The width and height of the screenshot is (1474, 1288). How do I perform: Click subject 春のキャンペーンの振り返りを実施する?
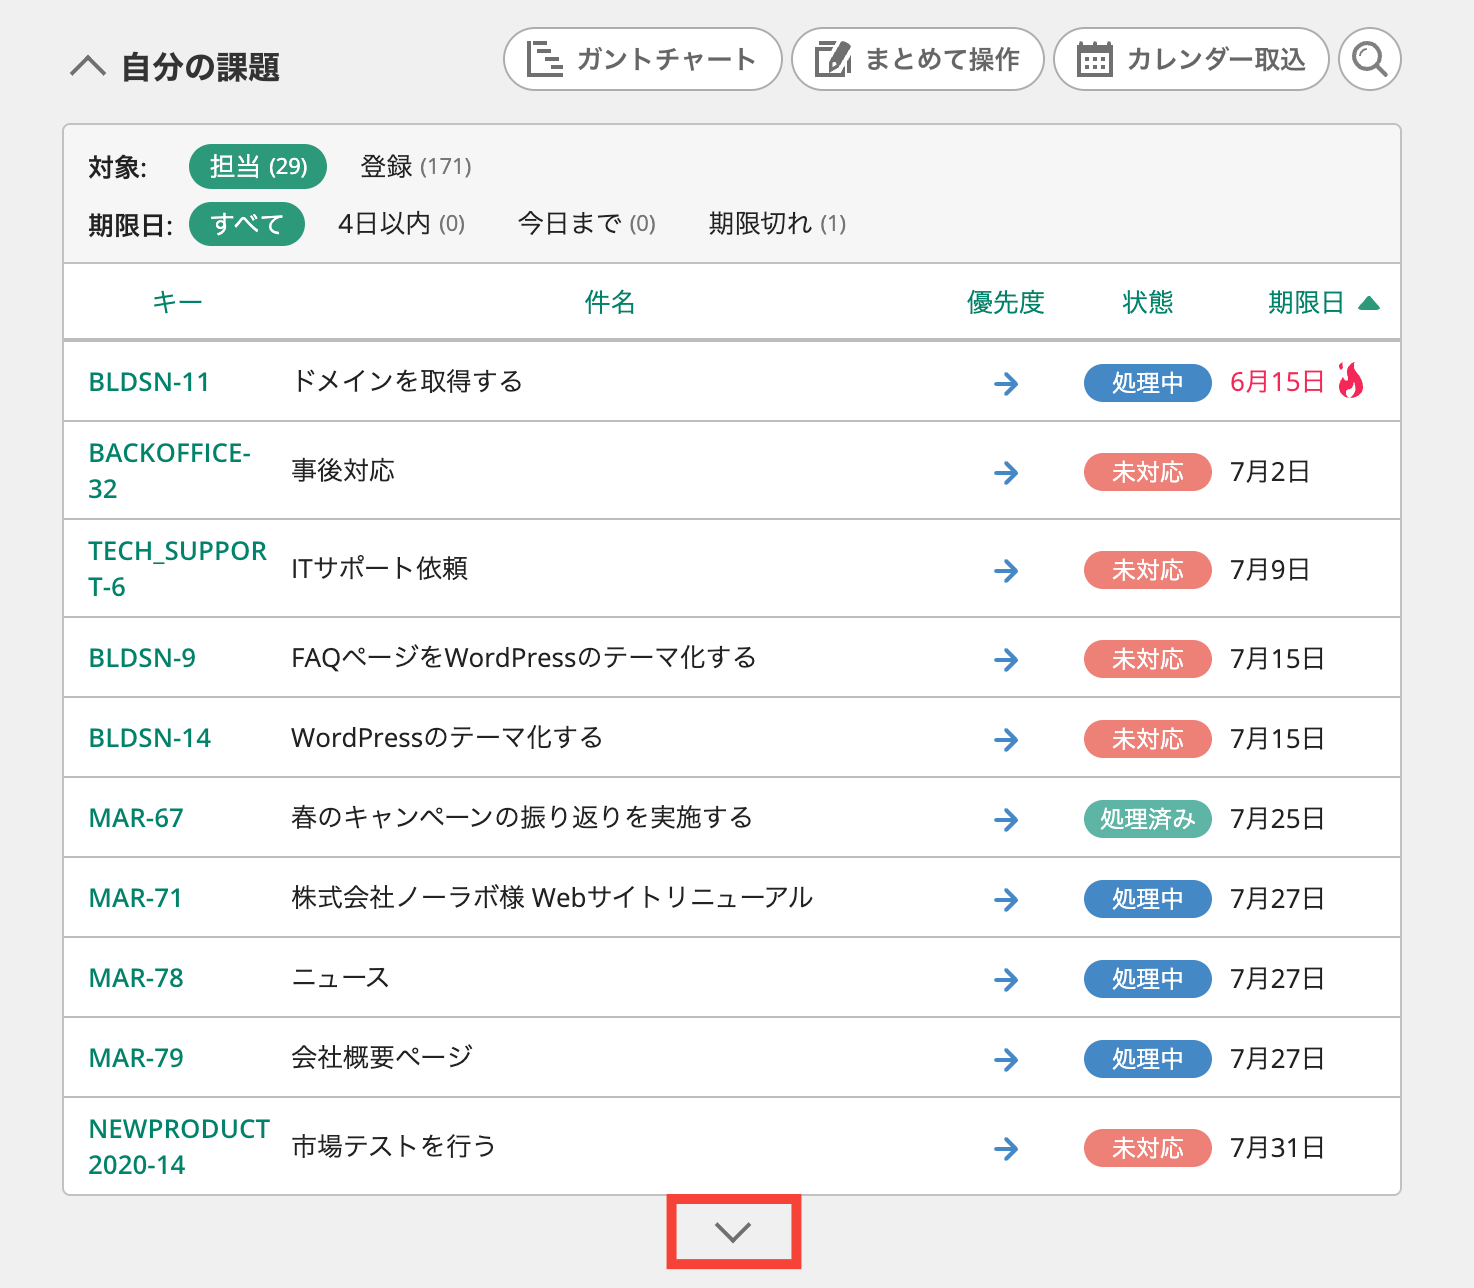point(522,817)
